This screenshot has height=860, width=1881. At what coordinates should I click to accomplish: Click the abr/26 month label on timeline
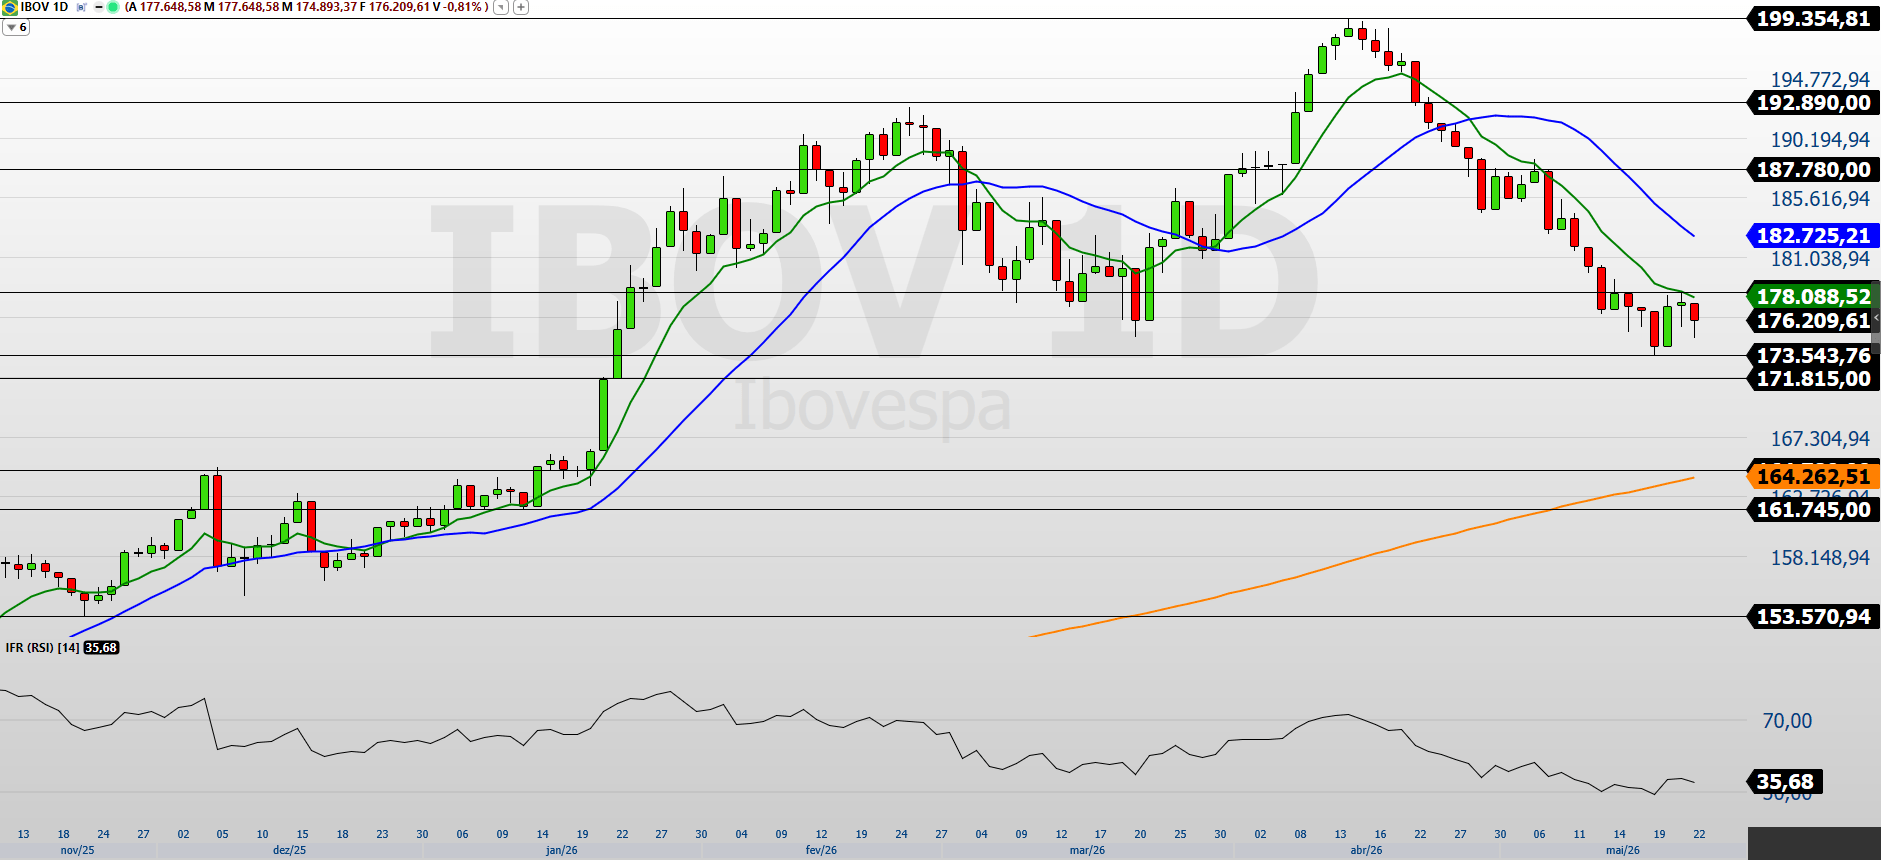pyautogui.click(x=1367, y=851)
